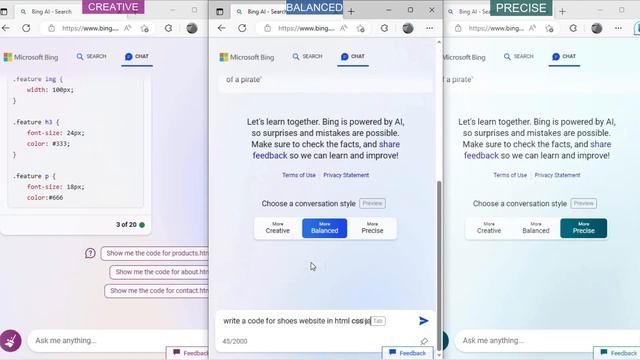The image size is (640, 360).
Task: Reload page in Balanced window
Action: point(242,28)
